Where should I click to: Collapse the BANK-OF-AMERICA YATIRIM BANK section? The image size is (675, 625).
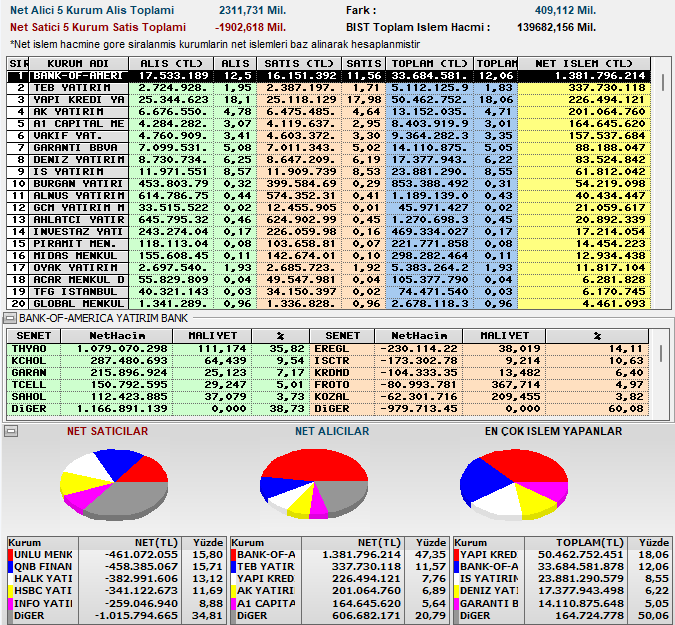pyautogui.click(x=9, y=319)
